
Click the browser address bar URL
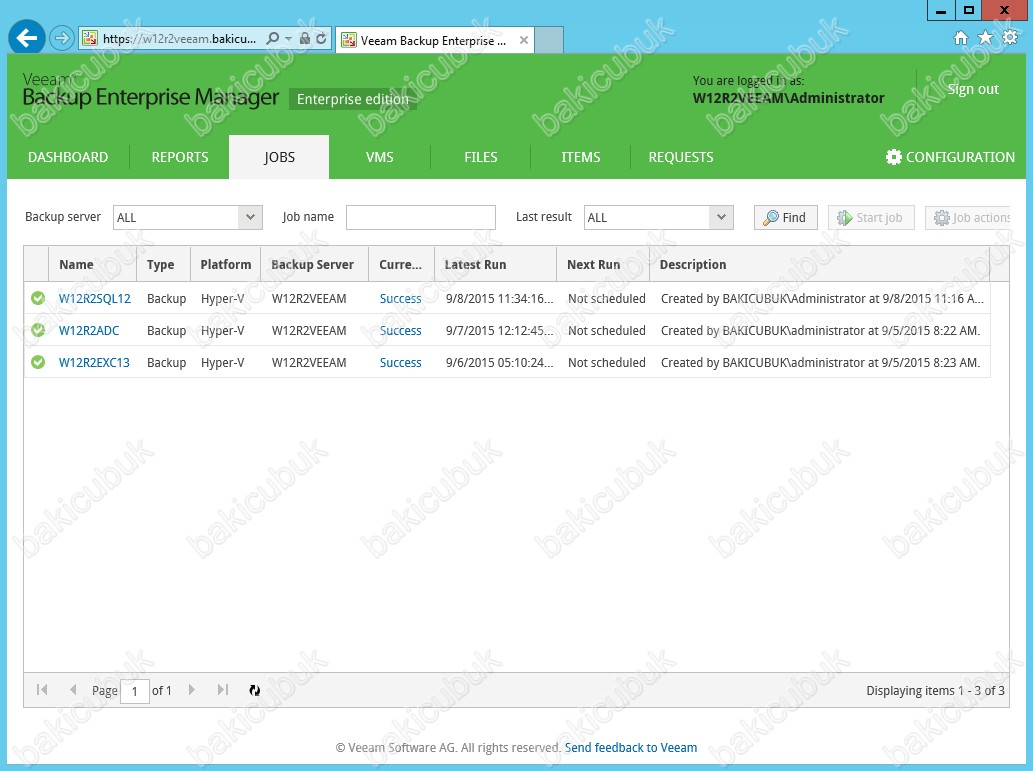[179, 39]
